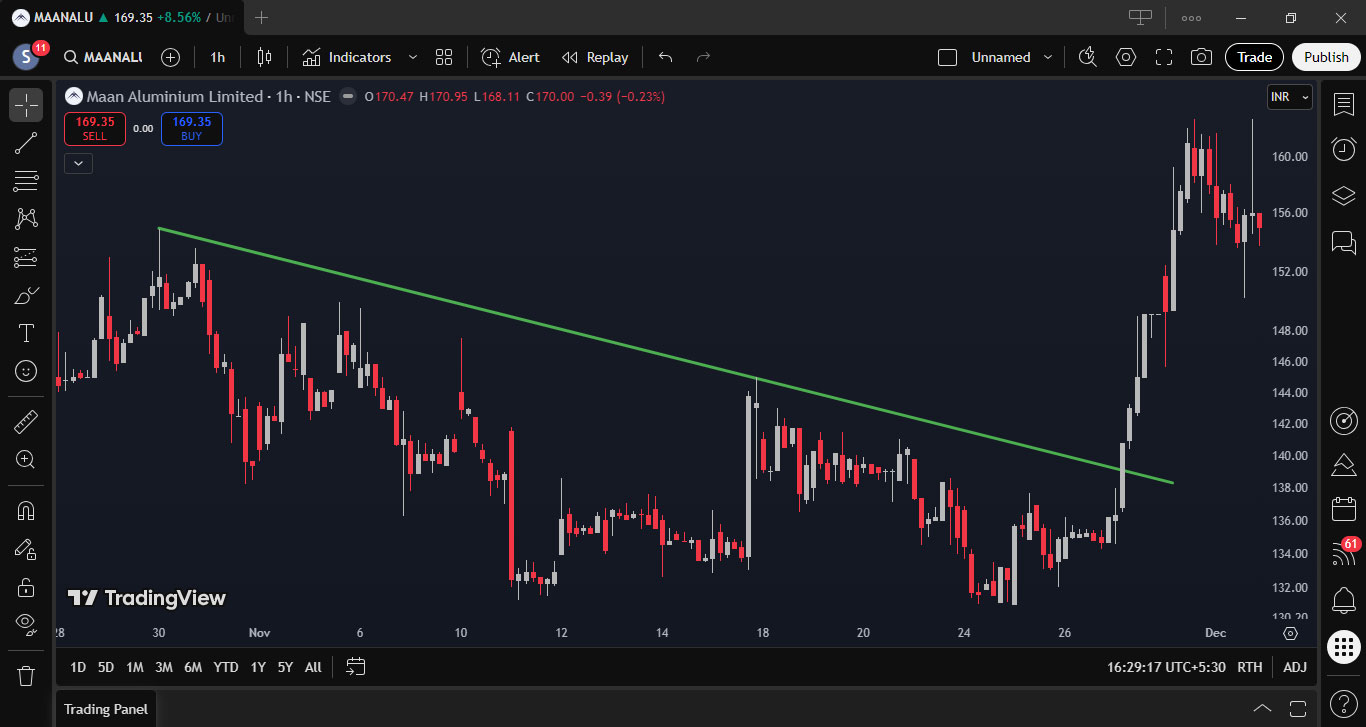This screenshot has height=727, width=1366.
Task: Open the Indicators dialog
Action: pos(347,57)
